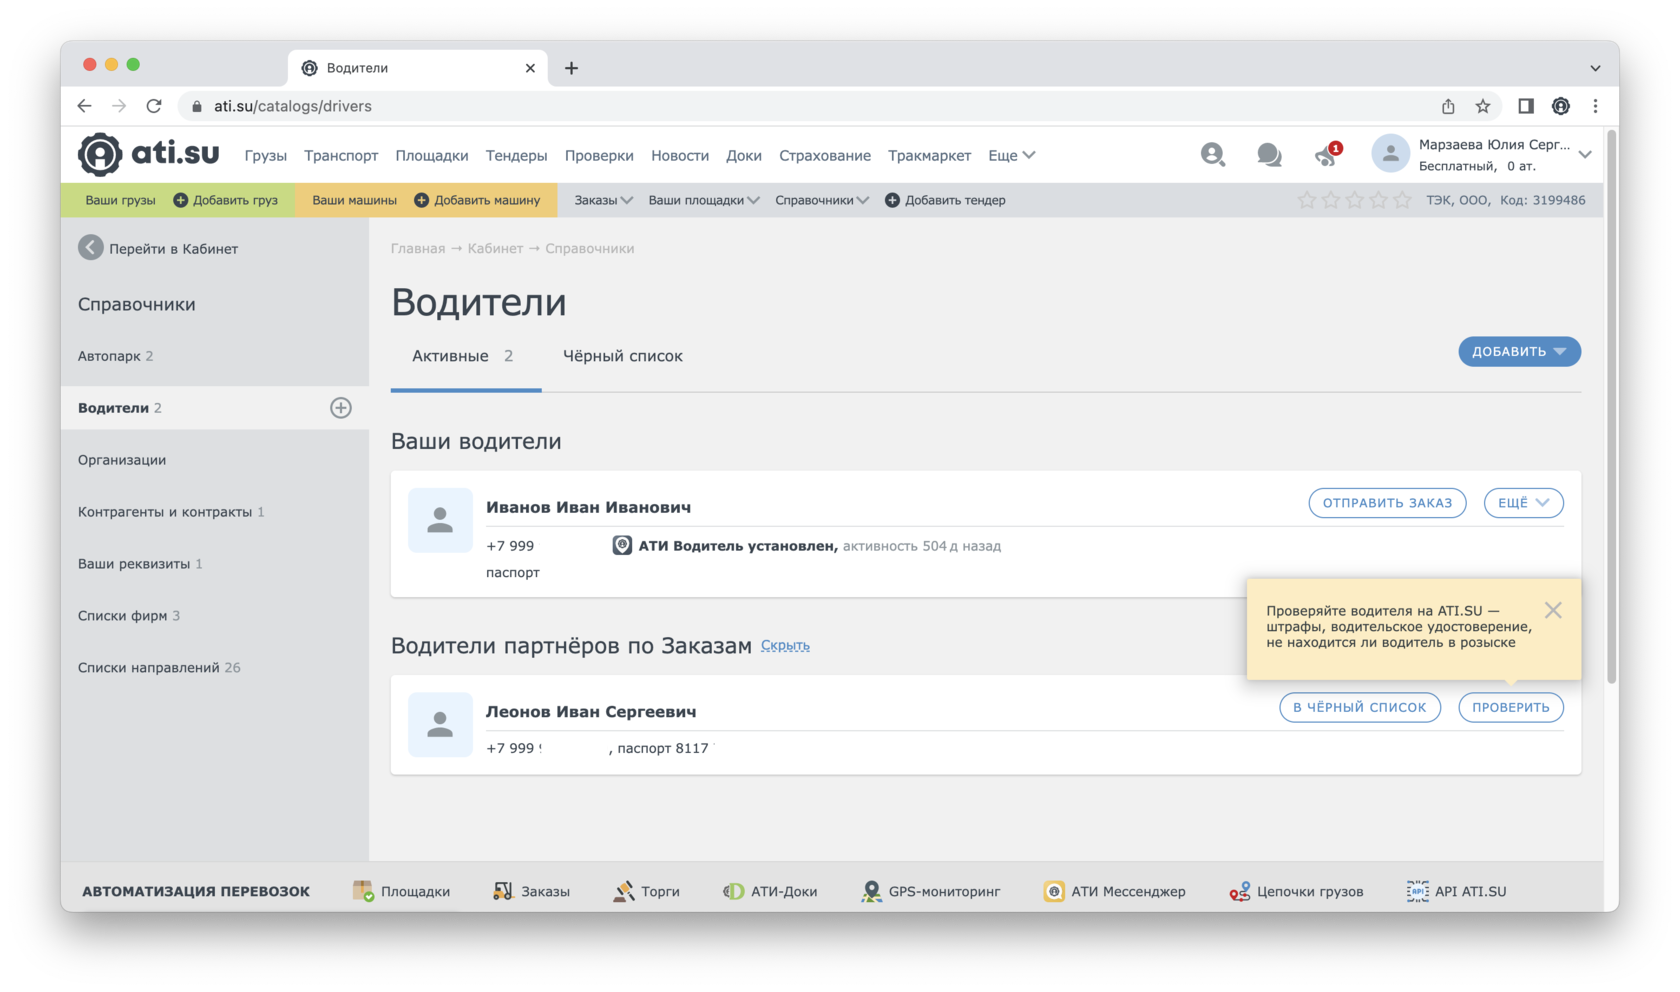Click the plus icon next to Водители in sidebar
This screenshot has height=992, width=1680.
pos(341,408)
